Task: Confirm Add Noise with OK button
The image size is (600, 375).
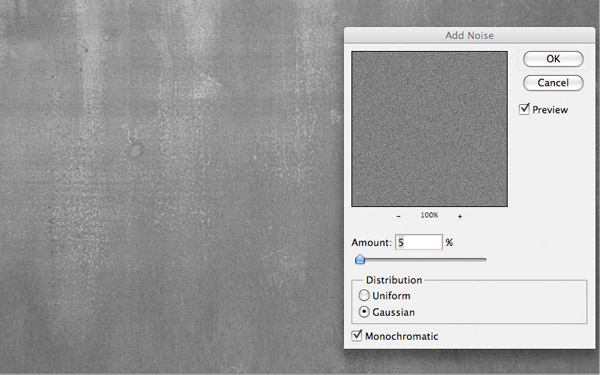Action: point(553,59)
